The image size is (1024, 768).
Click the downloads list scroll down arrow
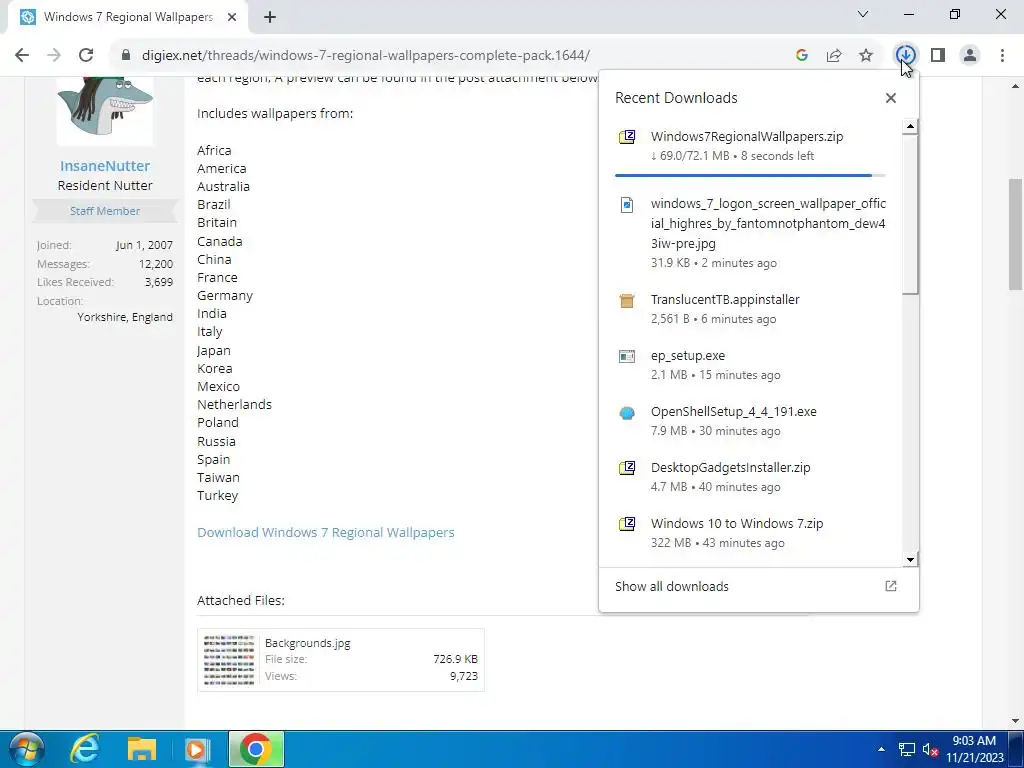click(910, 559)
